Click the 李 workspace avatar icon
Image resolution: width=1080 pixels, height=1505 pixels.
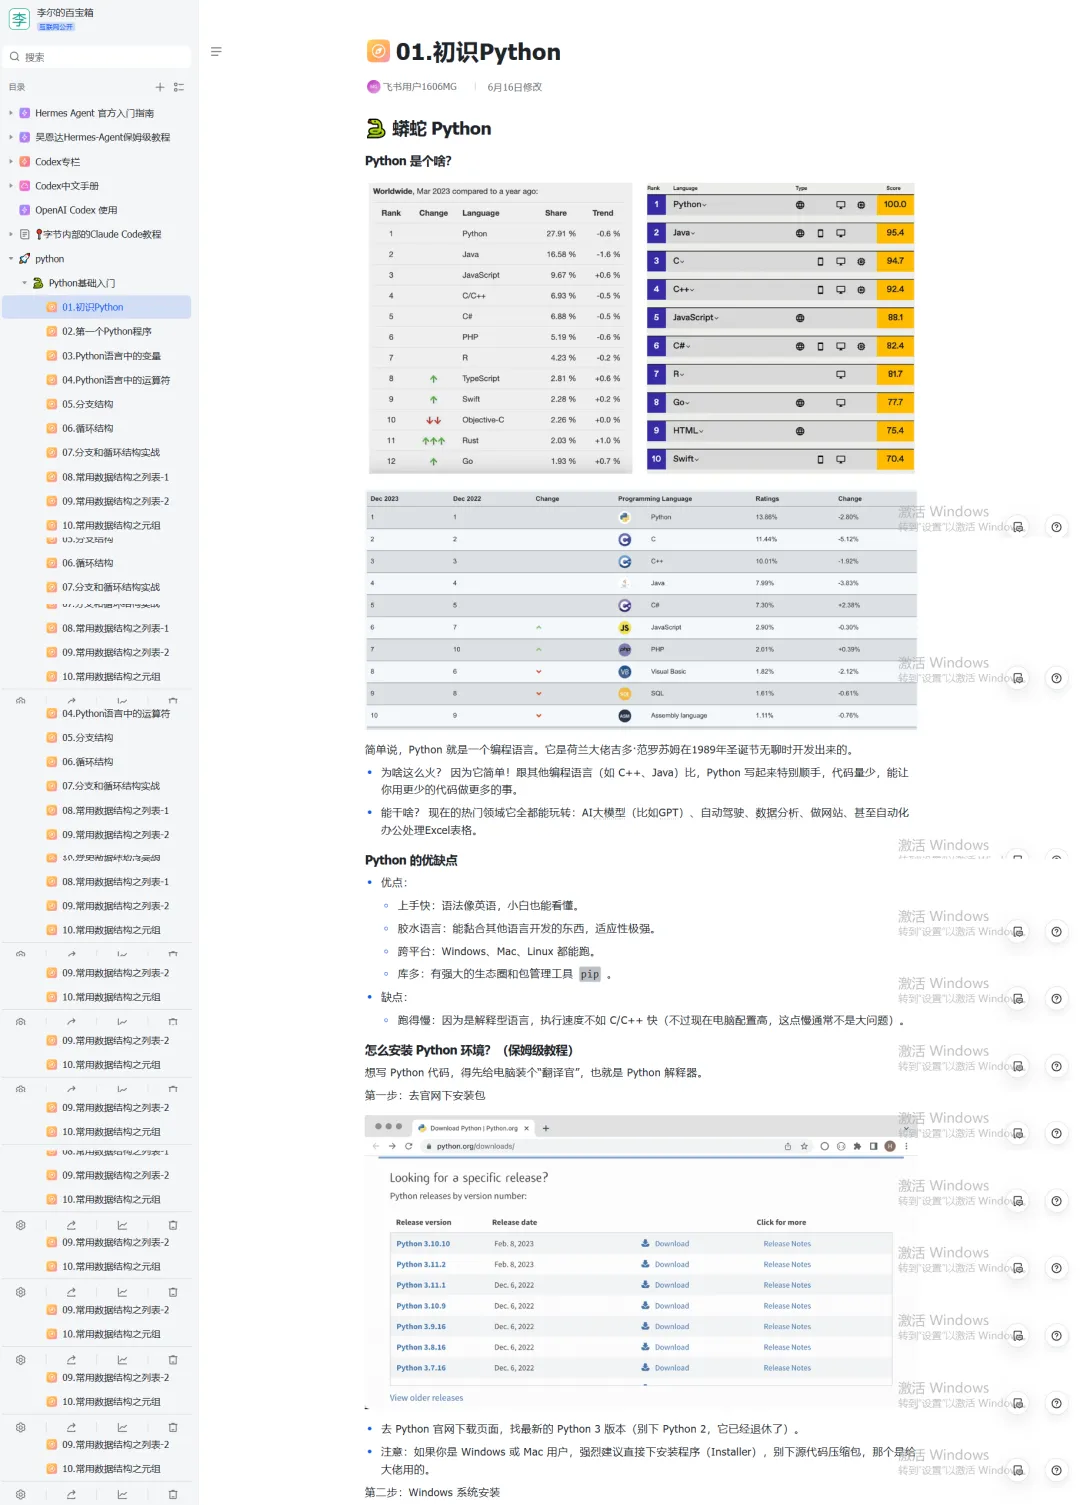click(18, 19)
